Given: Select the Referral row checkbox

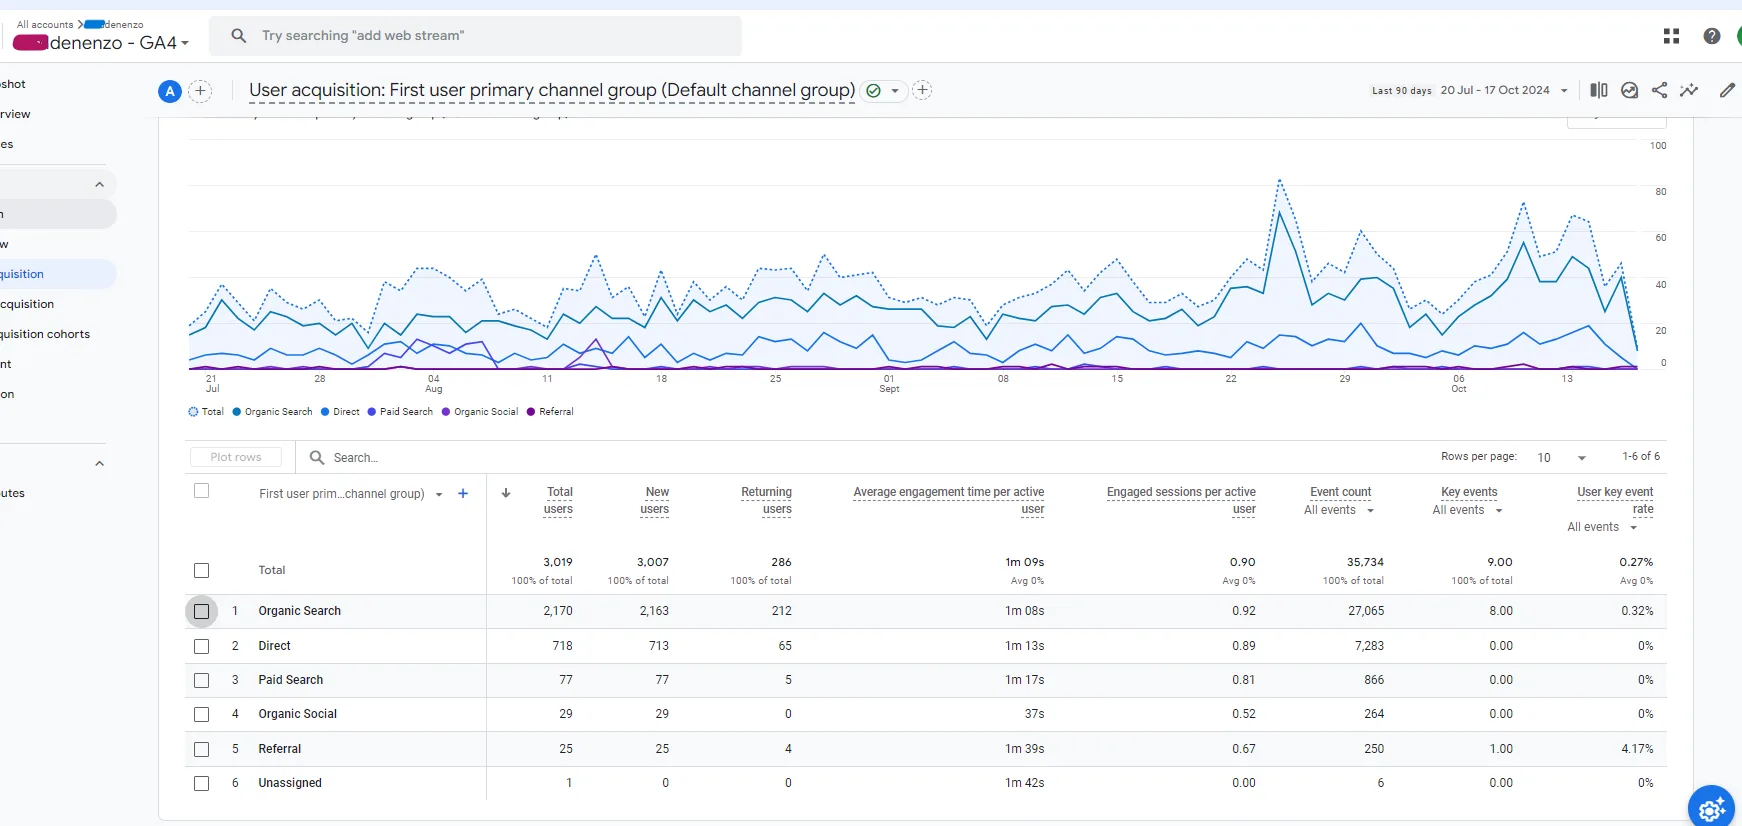Looking at the screenshot, I should pyautogui.click(x=201, y=749).
